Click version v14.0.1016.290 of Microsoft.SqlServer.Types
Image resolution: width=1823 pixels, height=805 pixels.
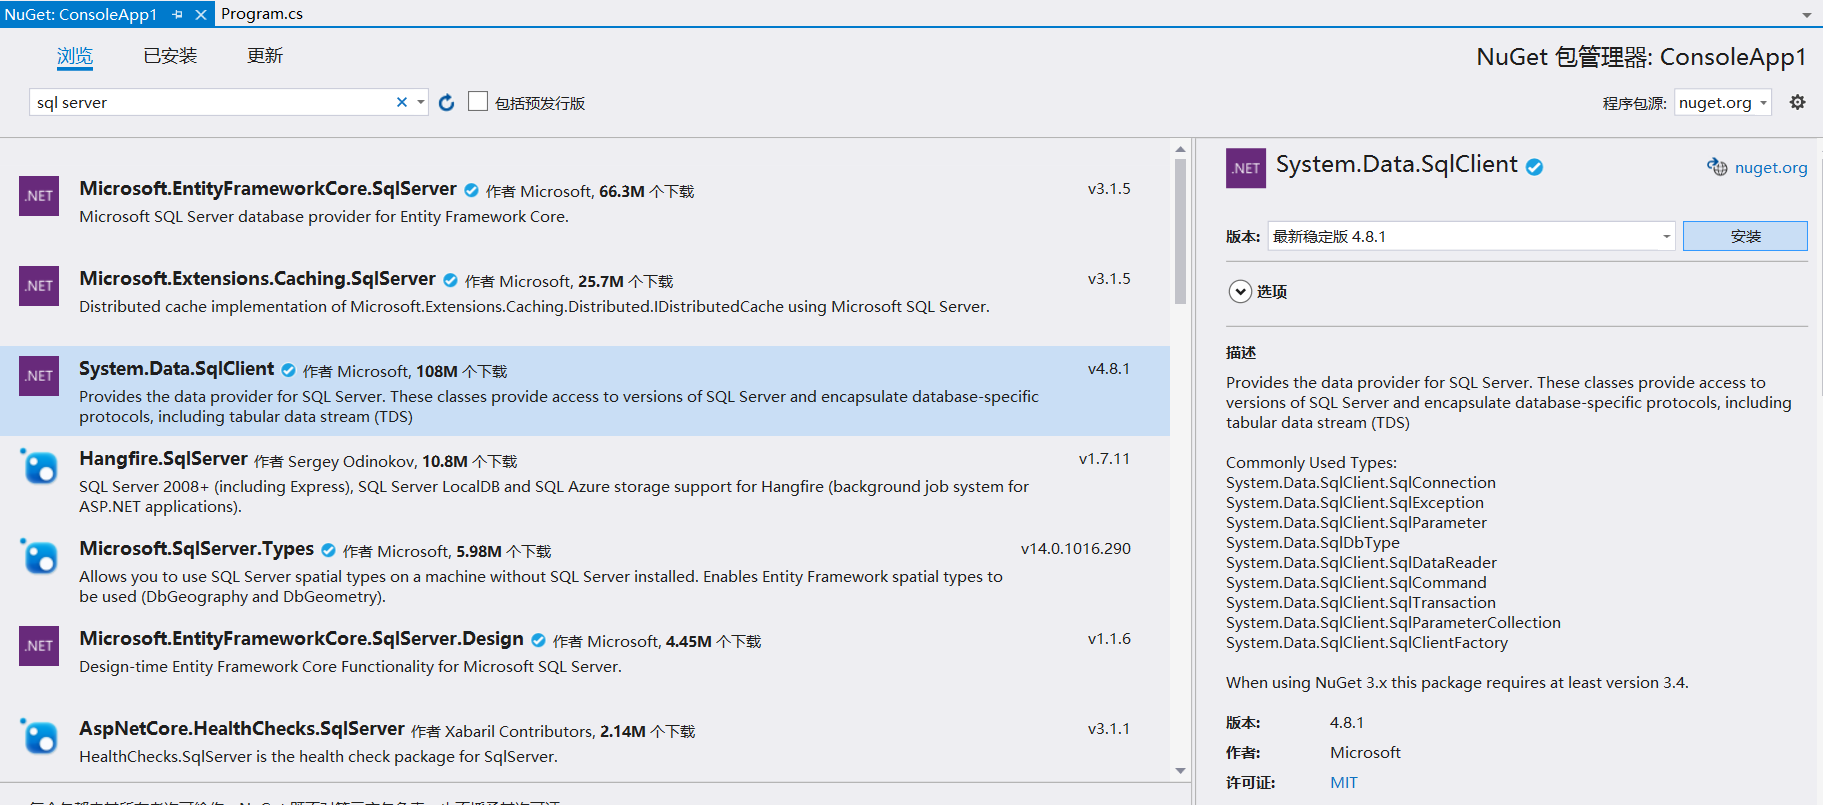coord(1076,549)
